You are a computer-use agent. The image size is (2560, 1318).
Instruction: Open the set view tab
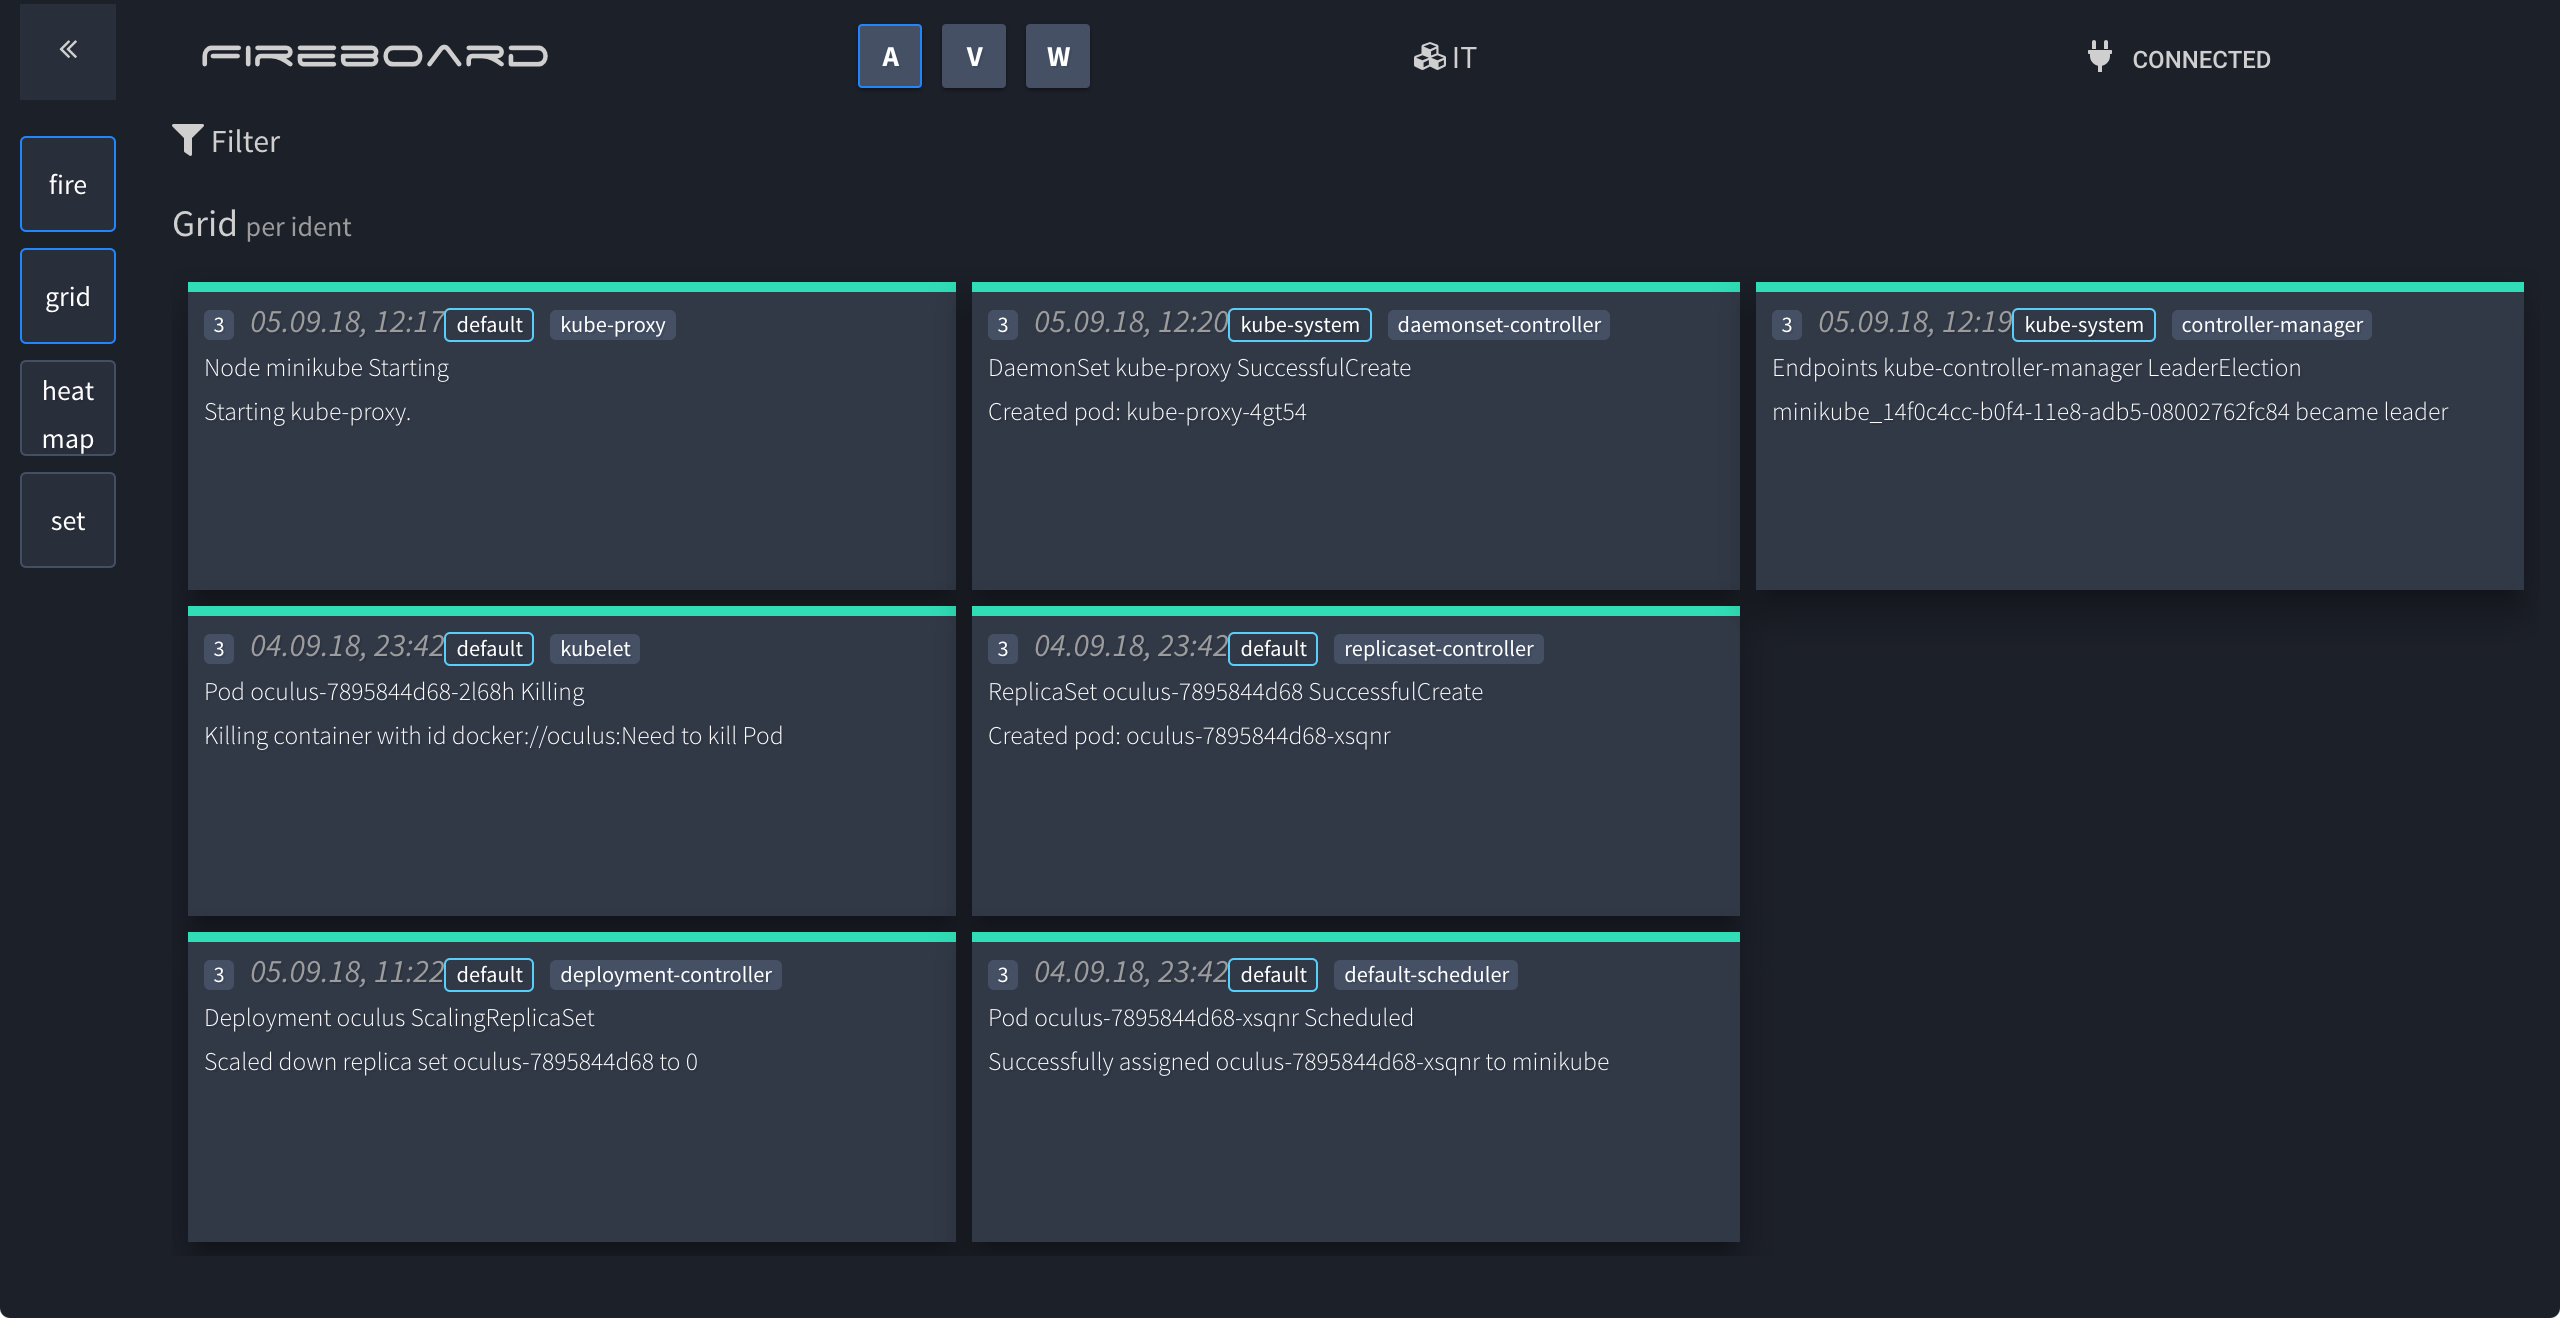(68, 520)
